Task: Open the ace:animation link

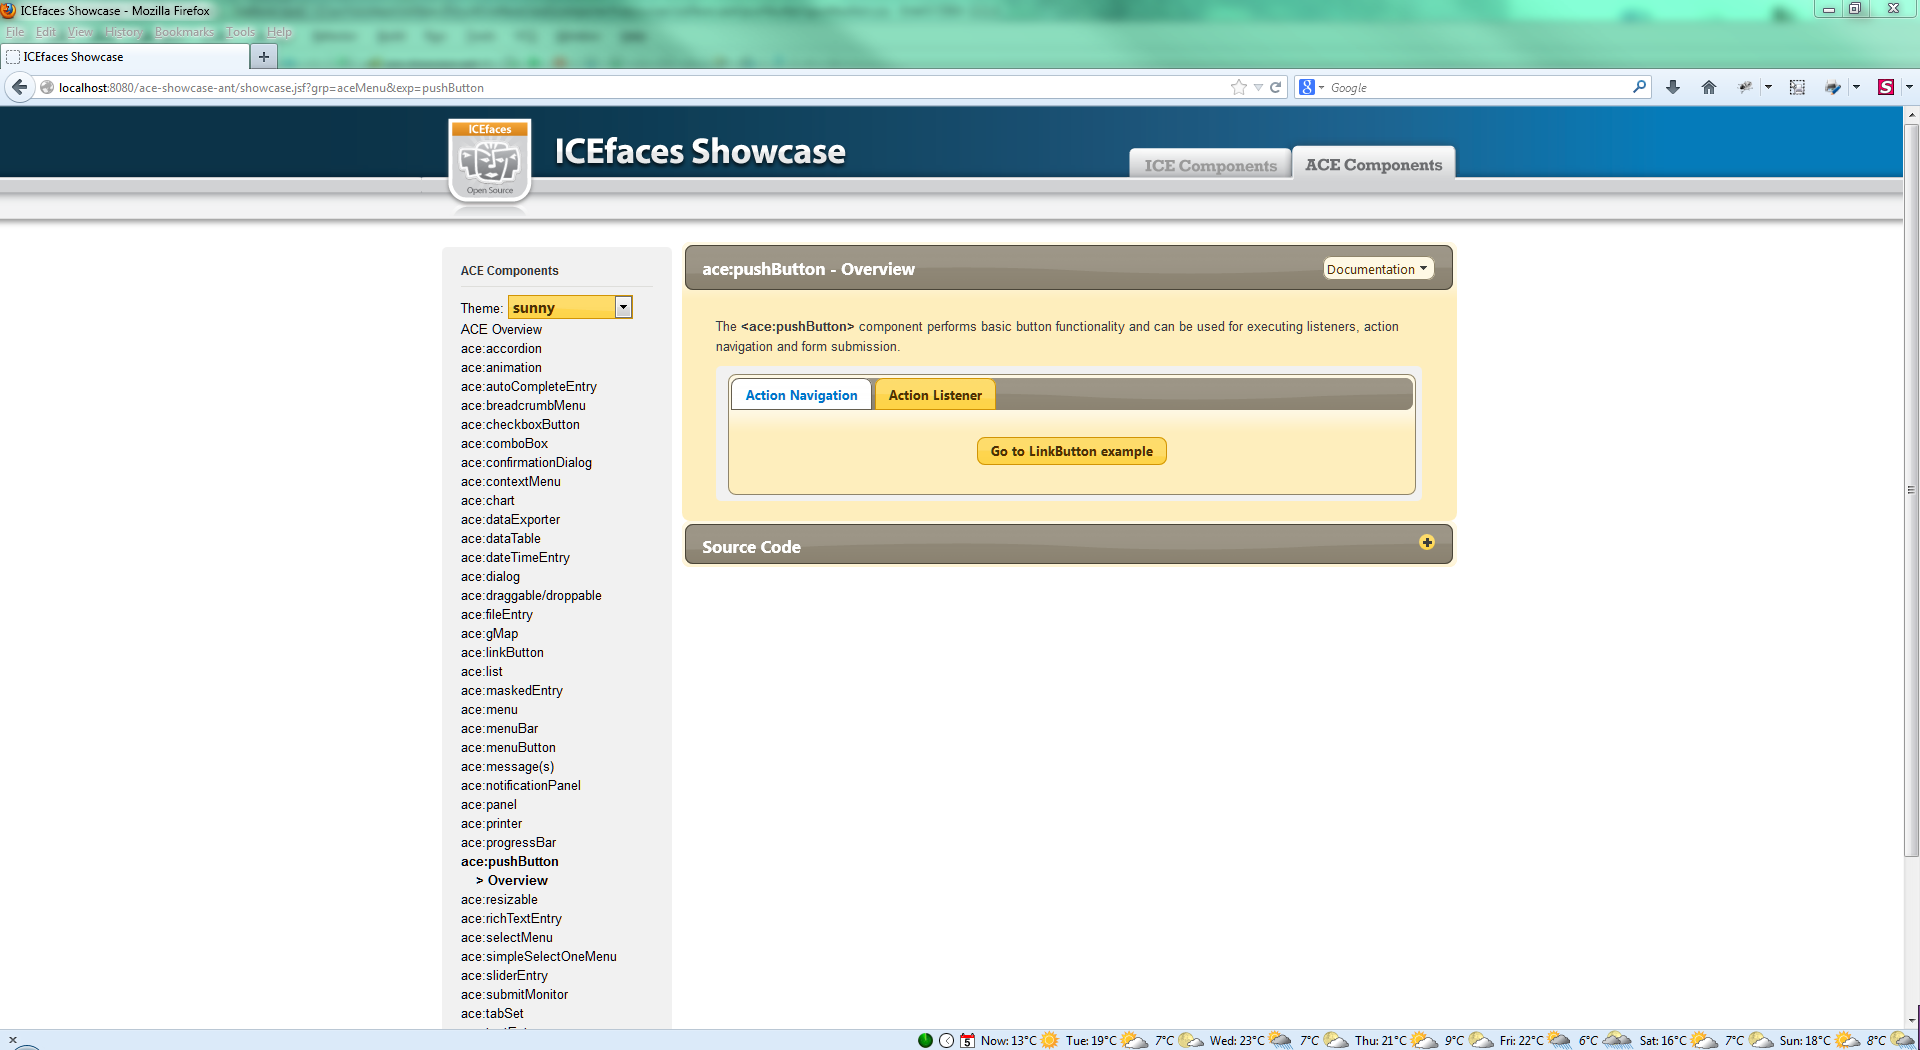Action: pyautogui.click(x=501, y=367)
